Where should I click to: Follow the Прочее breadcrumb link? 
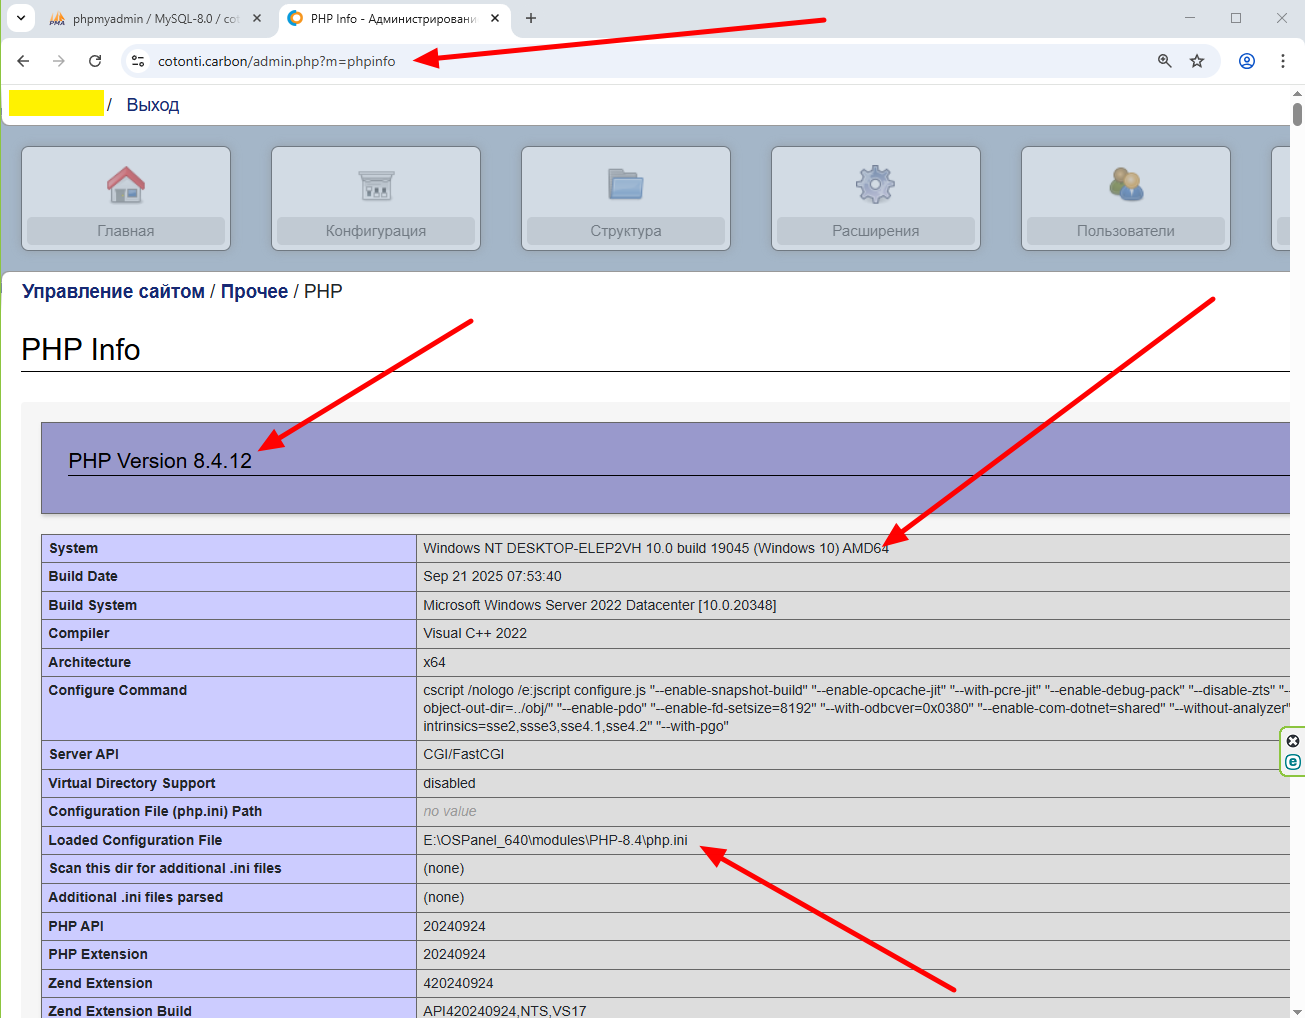point(254,291)
